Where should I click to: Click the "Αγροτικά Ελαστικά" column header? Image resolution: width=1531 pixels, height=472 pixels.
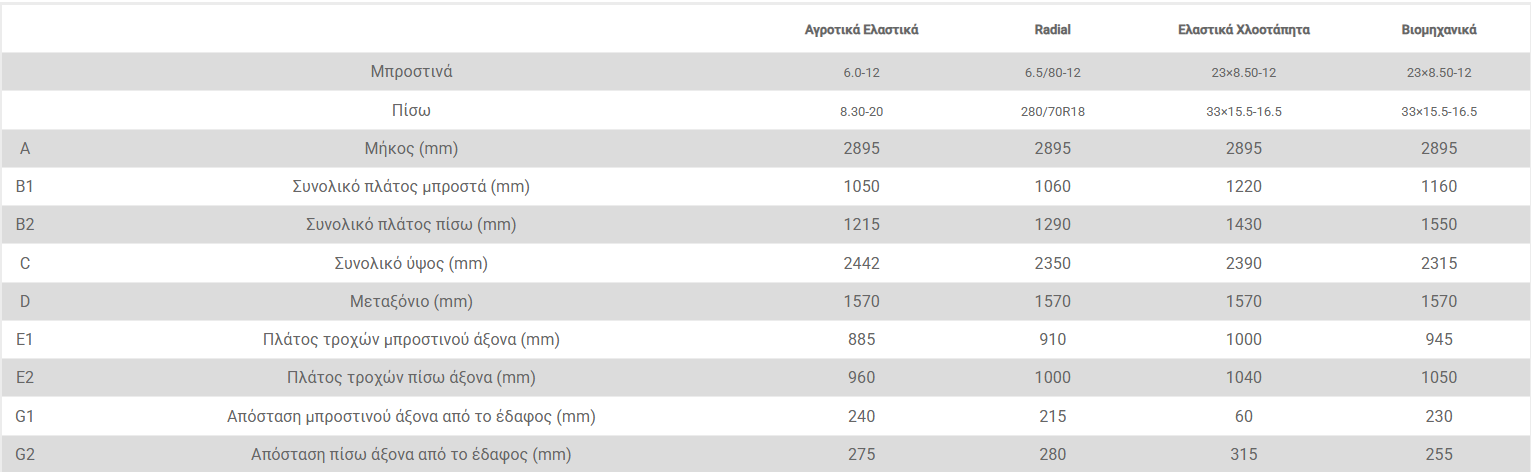tap(861, 30)
